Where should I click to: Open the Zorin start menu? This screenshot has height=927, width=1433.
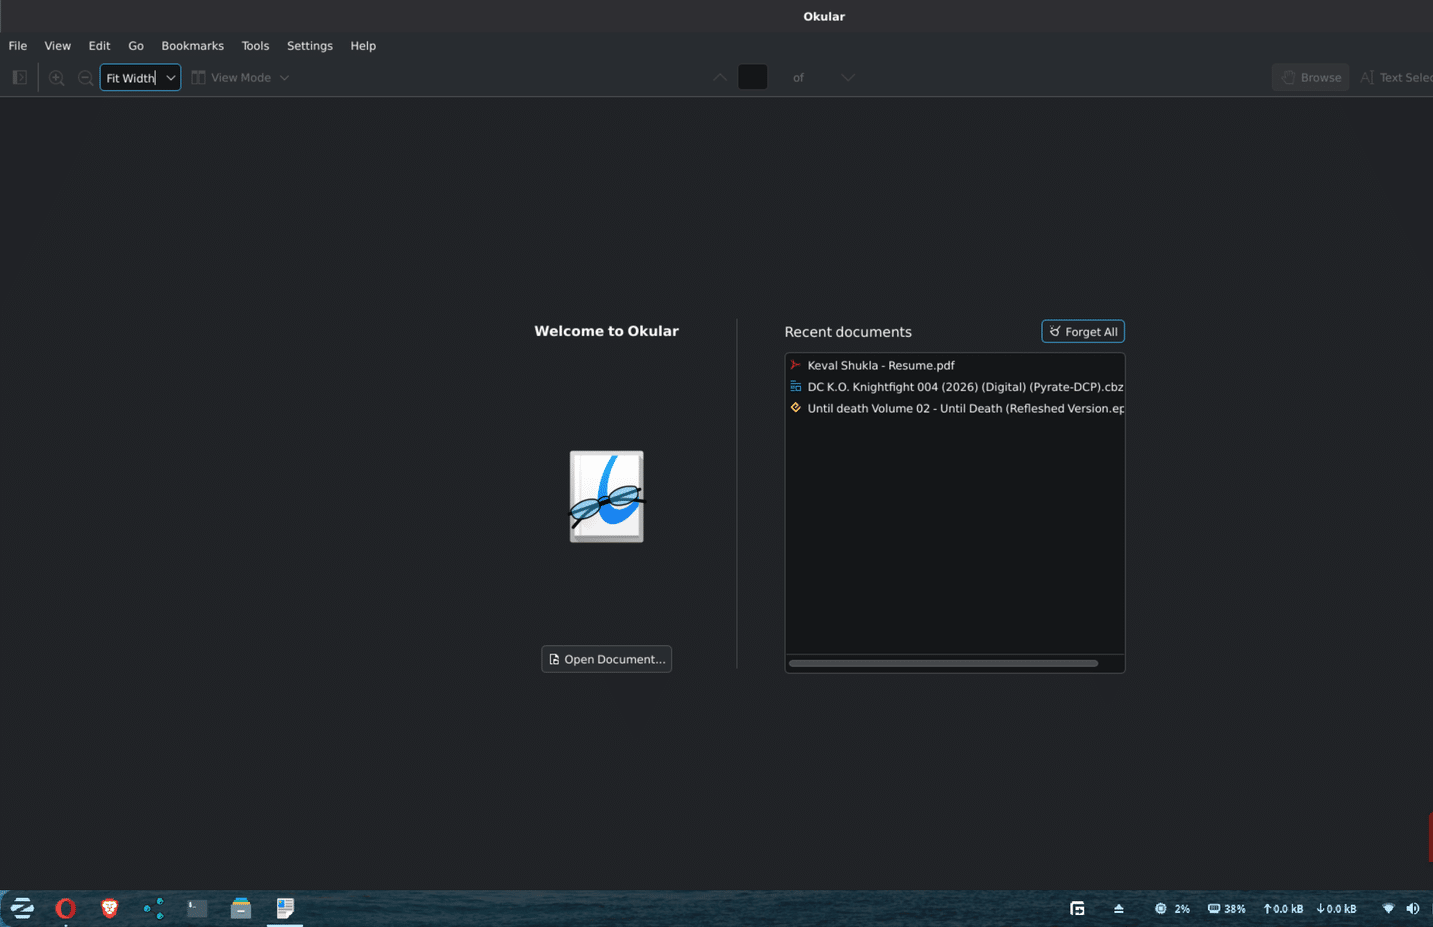click(x=22, y=908)
